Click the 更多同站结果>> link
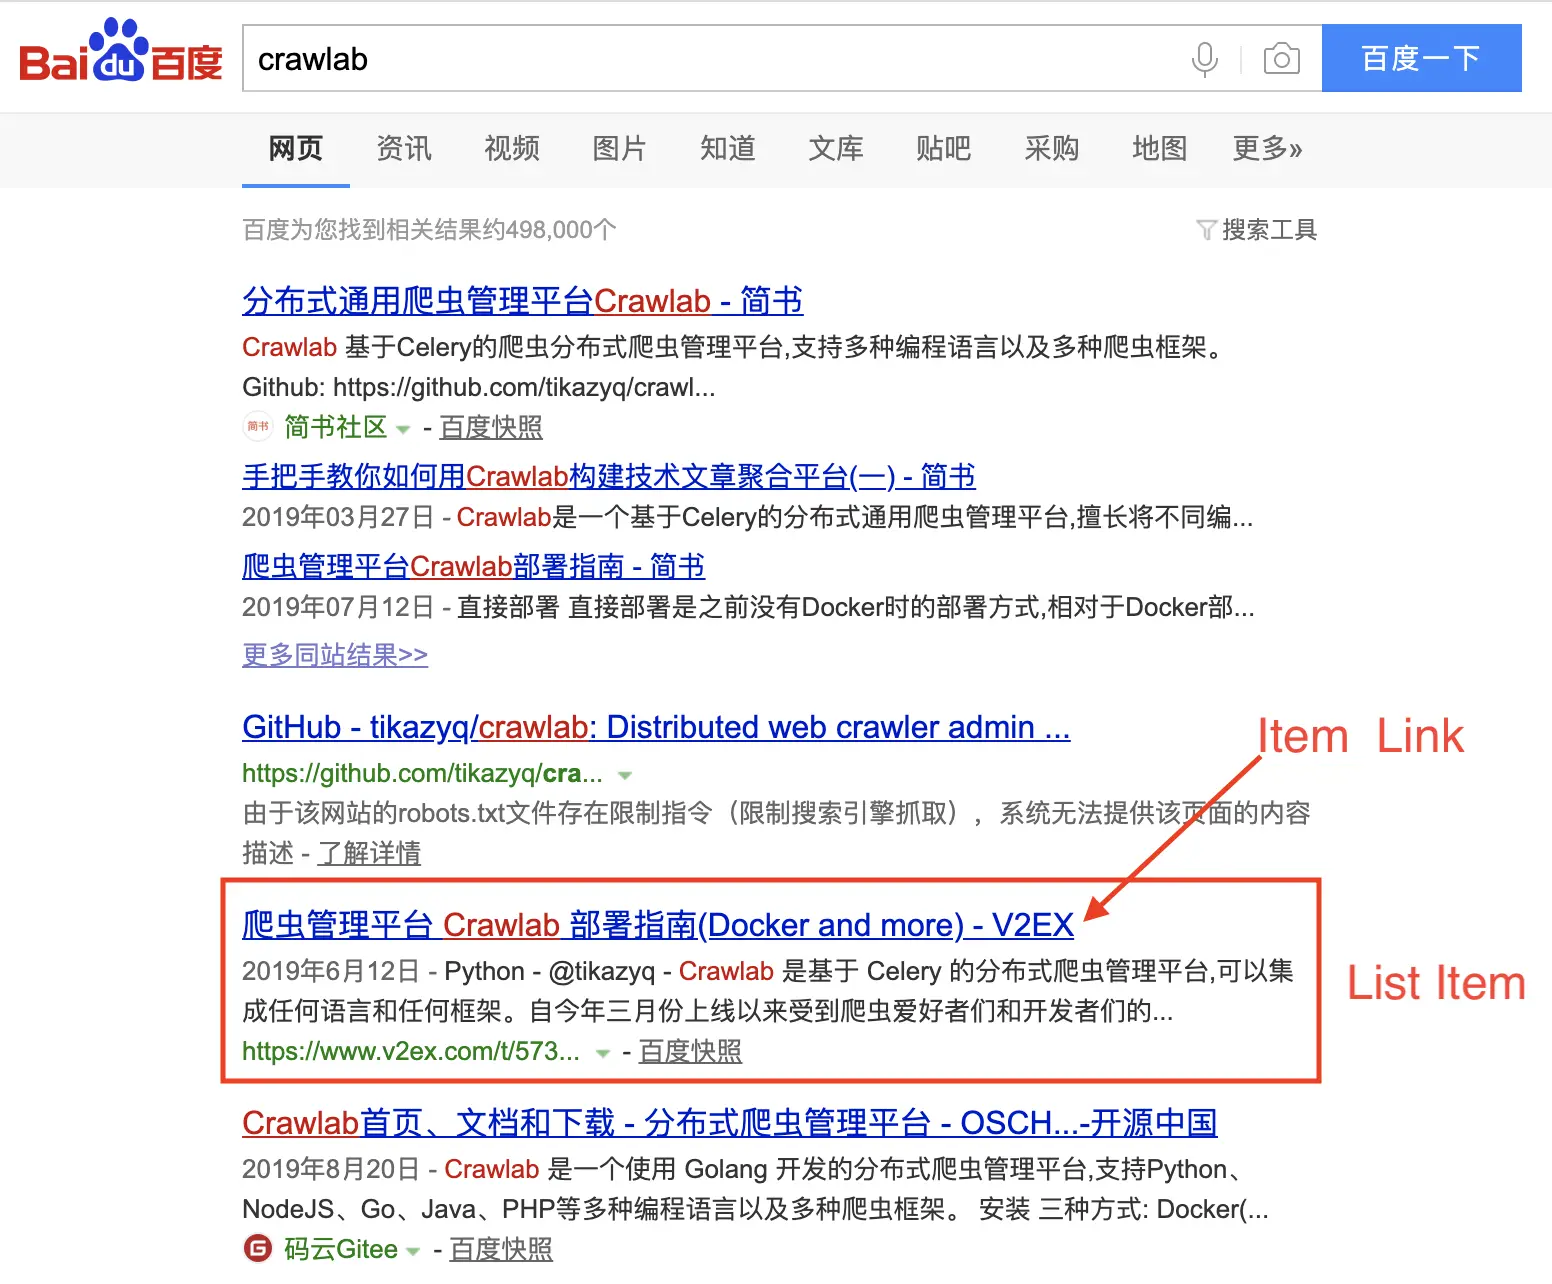The height and width of the screenshot is (1284, 1552). coord(335,655)
